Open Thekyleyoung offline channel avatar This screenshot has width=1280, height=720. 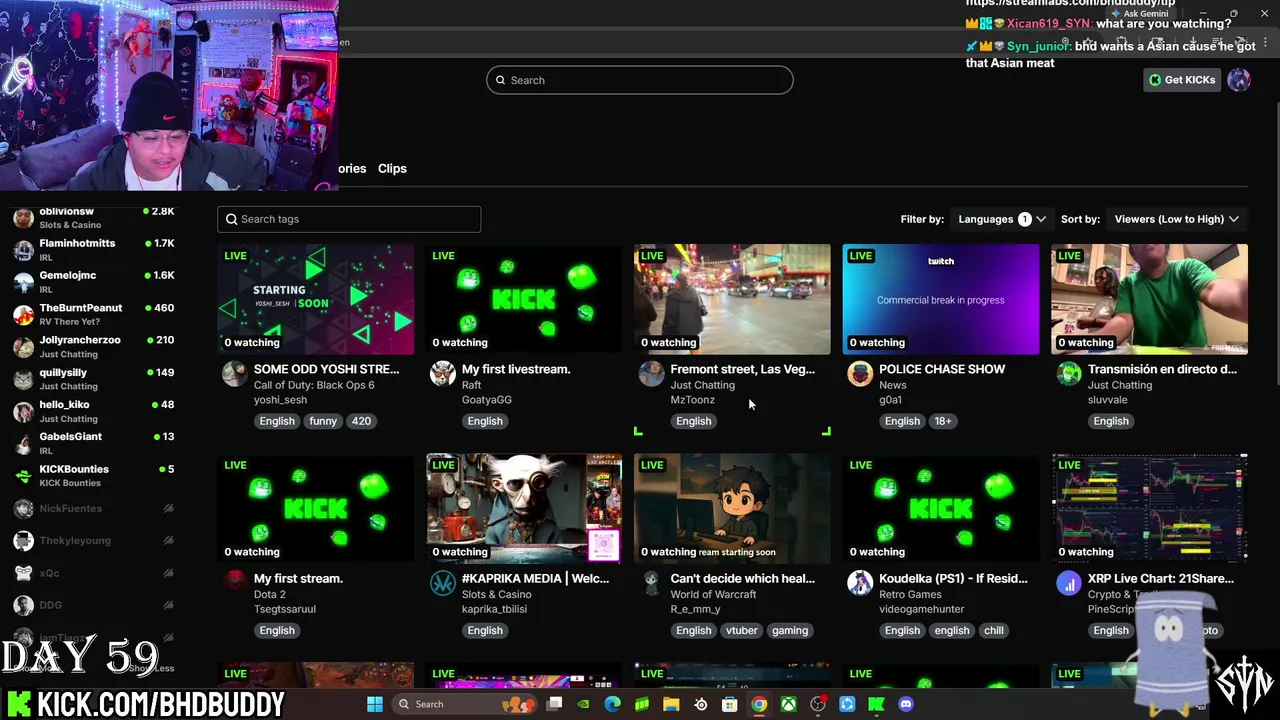(23, 541)
